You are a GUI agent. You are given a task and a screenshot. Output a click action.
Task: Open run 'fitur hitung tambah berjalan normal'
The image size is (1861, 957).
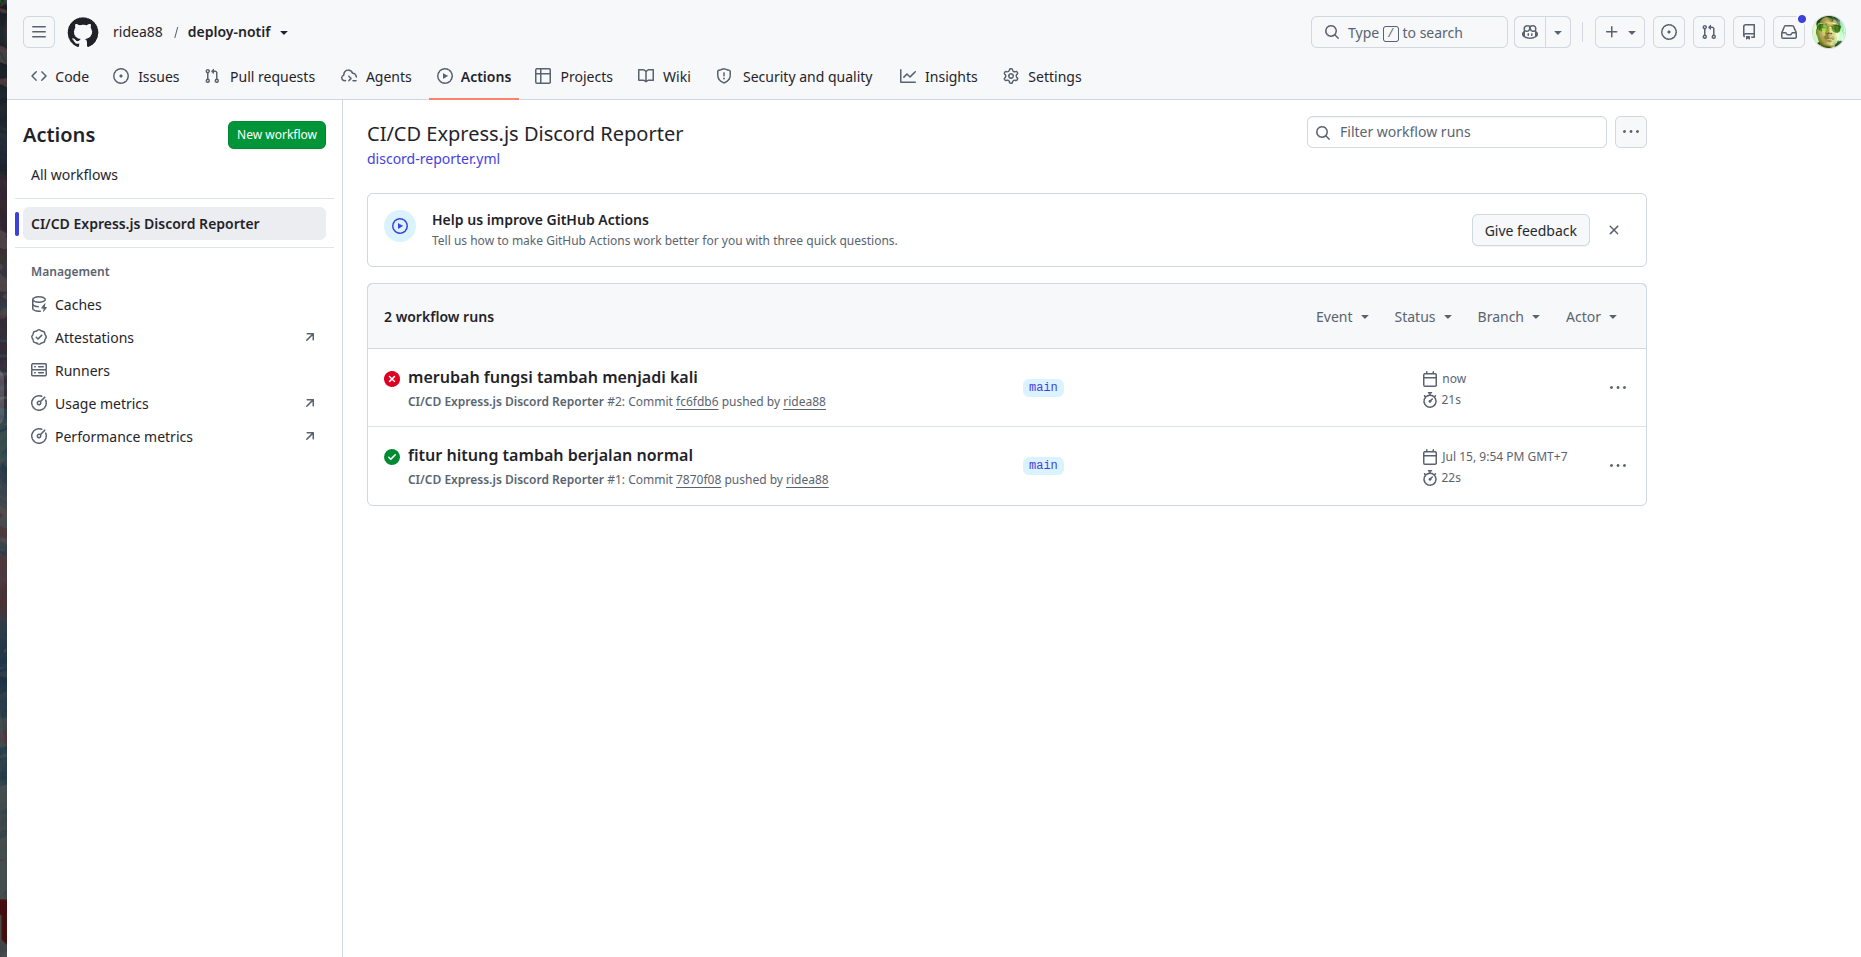[550, 455]
